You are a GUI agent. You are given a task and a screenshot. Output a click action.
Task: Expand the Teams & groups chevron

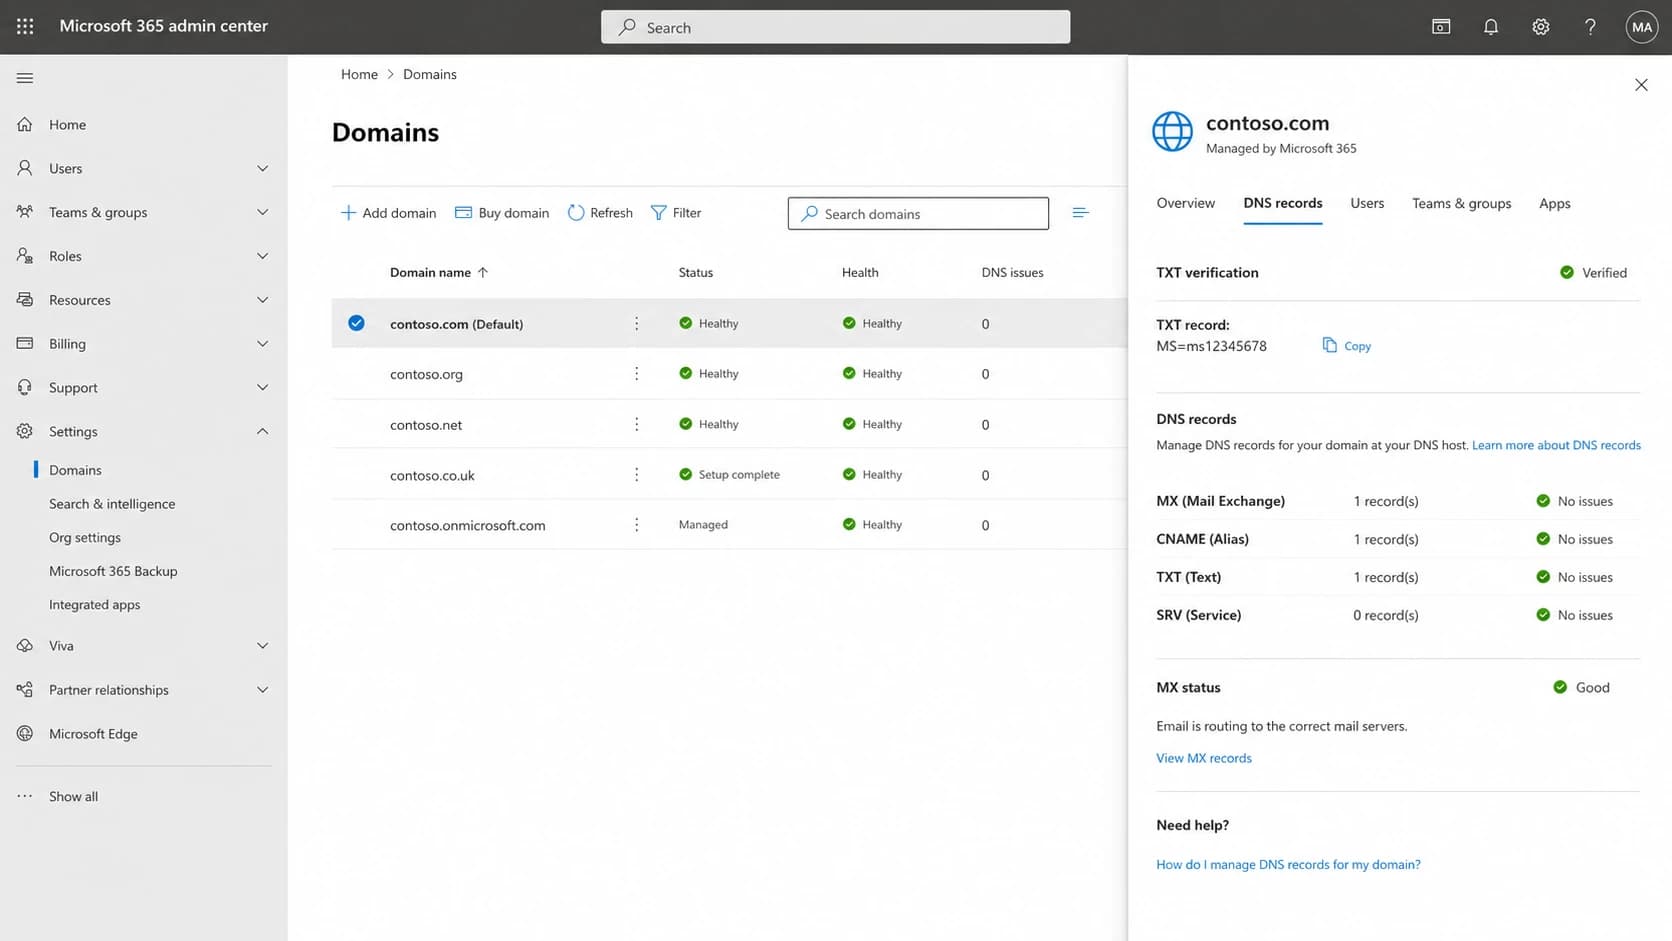click(x=263, y=212)
